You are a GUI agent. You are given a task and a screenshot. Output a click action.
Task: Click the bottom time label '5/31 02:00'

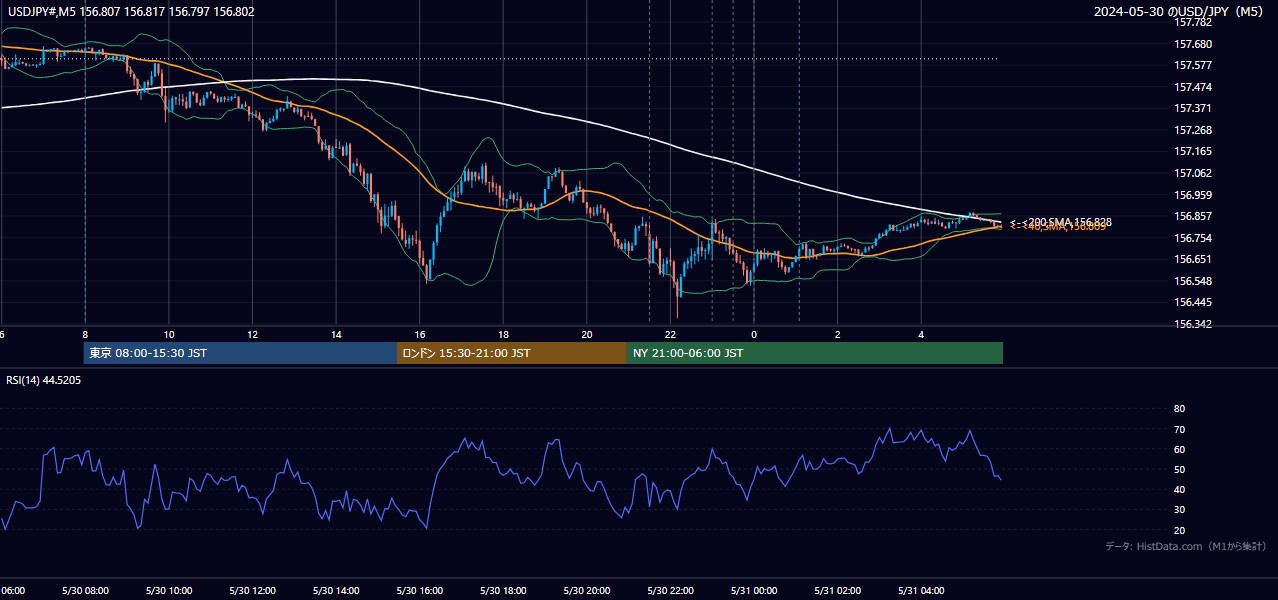(x=838, y=590)
